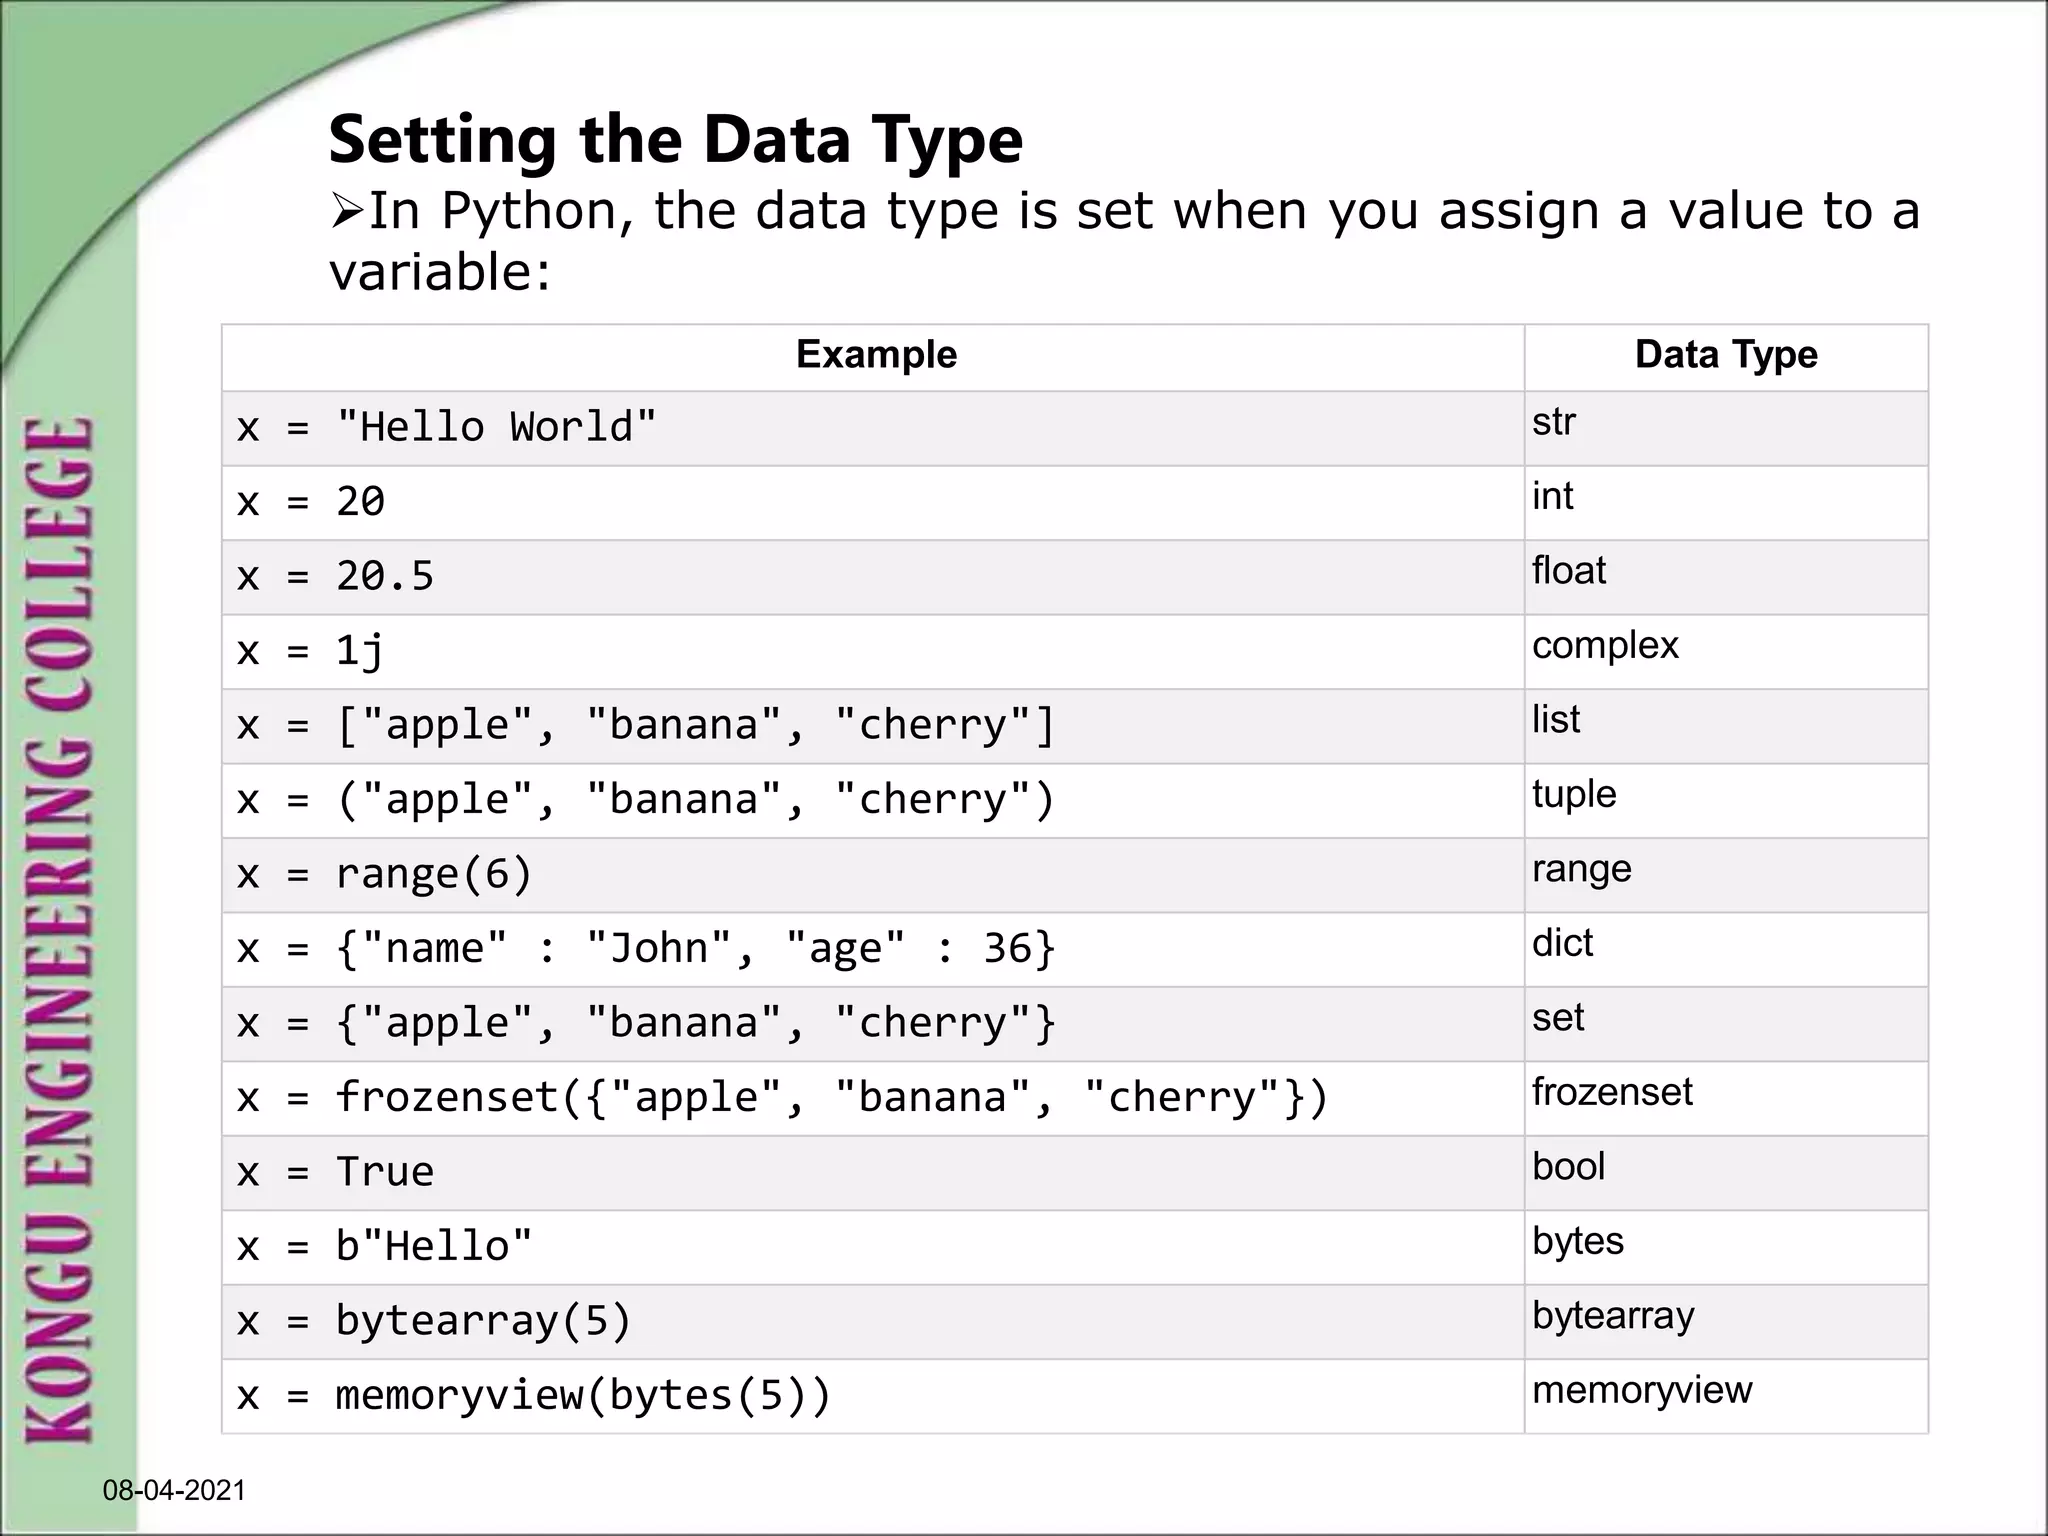Click the "str" data type cell
2048x1536 pixels.
pos(1553,422)
